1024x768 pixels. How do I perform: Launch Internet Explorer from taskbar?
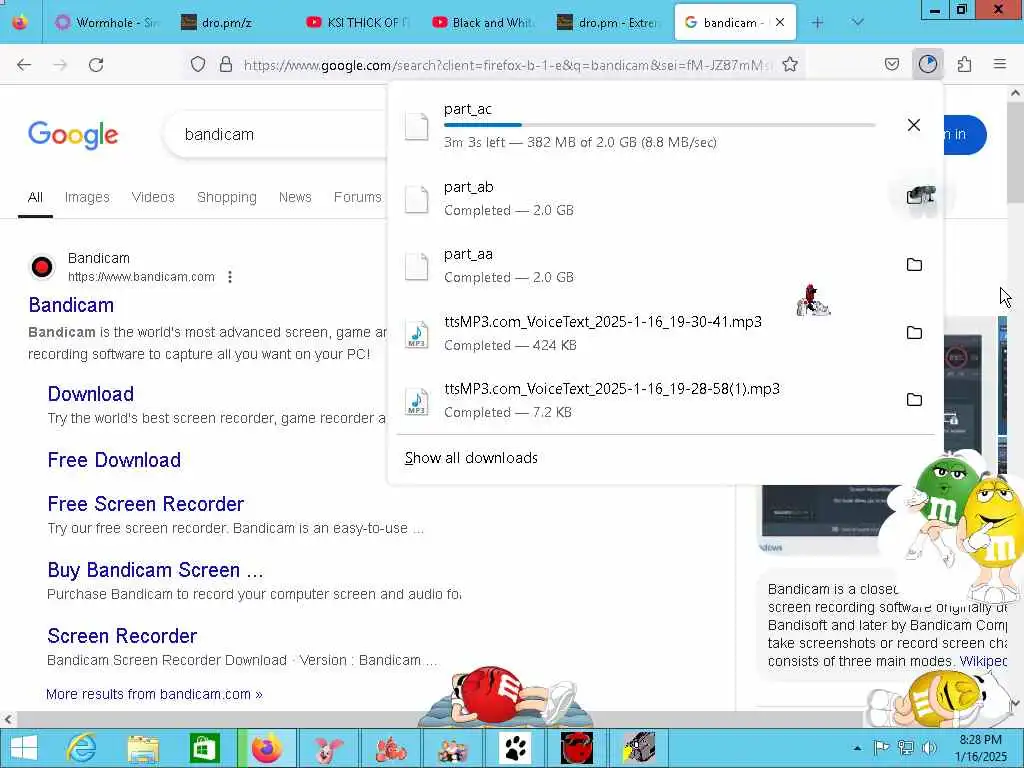82,748
